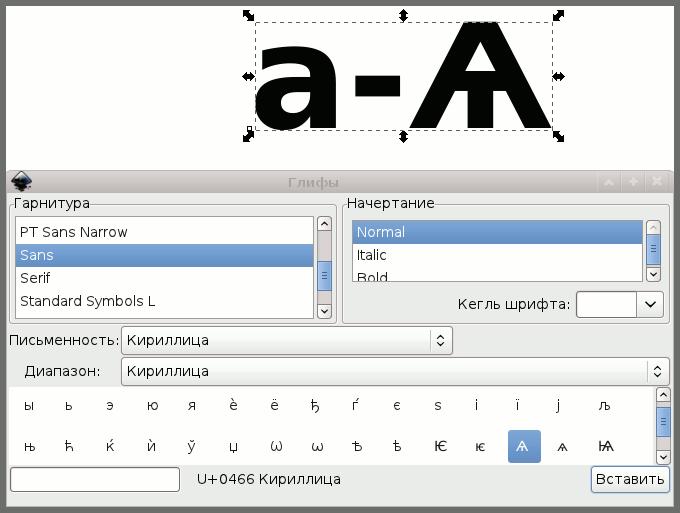
Task: Click the font family scrollbar thumb
Action: point(324,276)
